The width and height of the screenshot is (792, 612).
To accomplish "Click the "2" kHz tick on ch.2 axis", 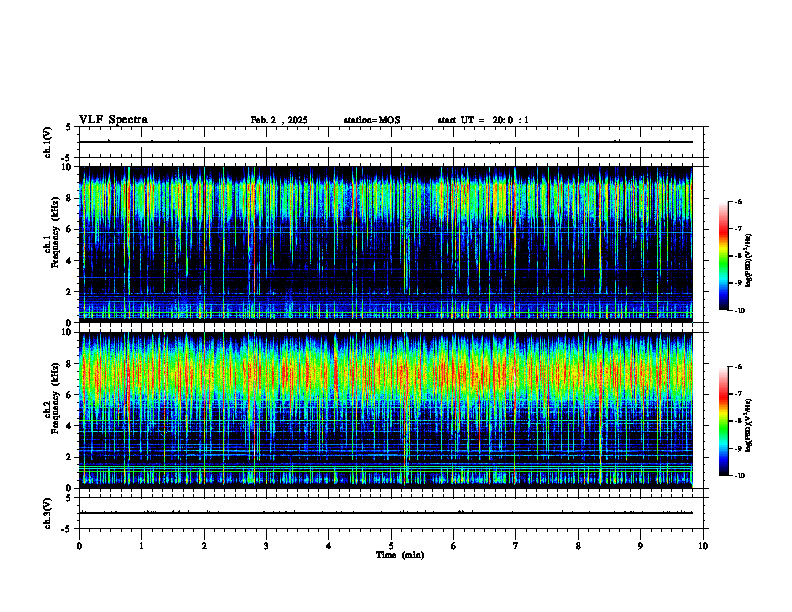I will tap(70, 457).
